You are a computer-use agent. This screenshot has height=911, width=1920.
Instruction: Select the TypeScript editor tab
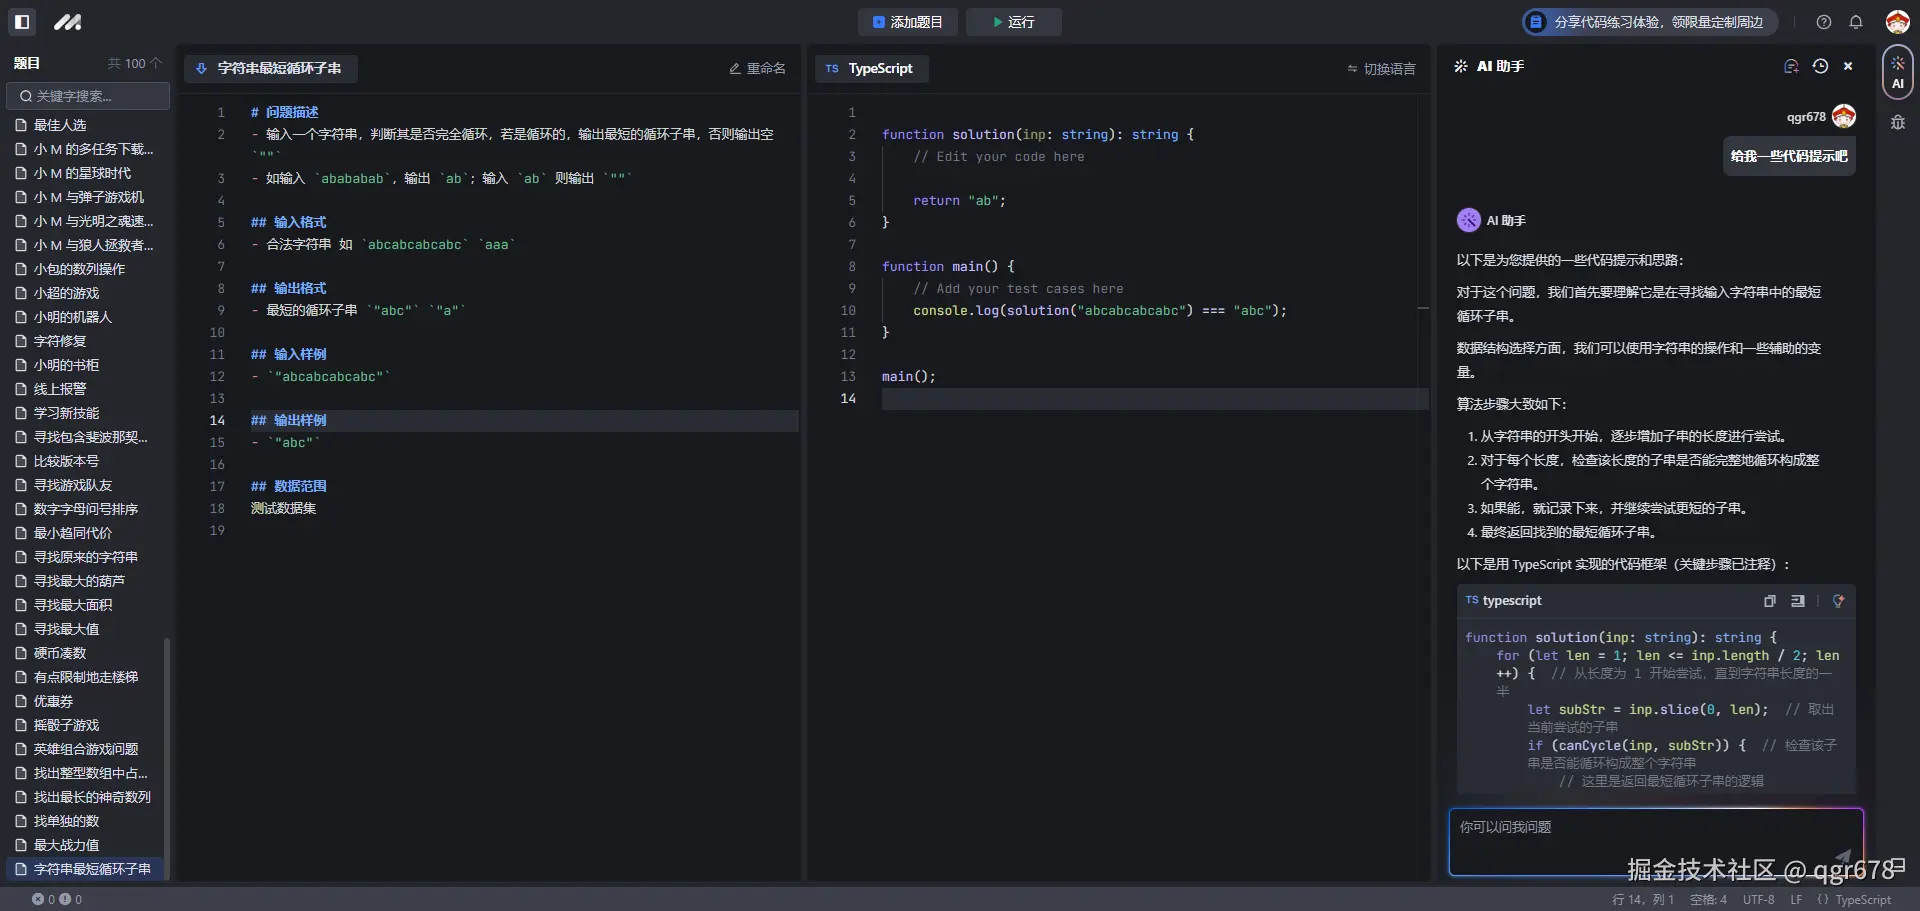point(870,68)
